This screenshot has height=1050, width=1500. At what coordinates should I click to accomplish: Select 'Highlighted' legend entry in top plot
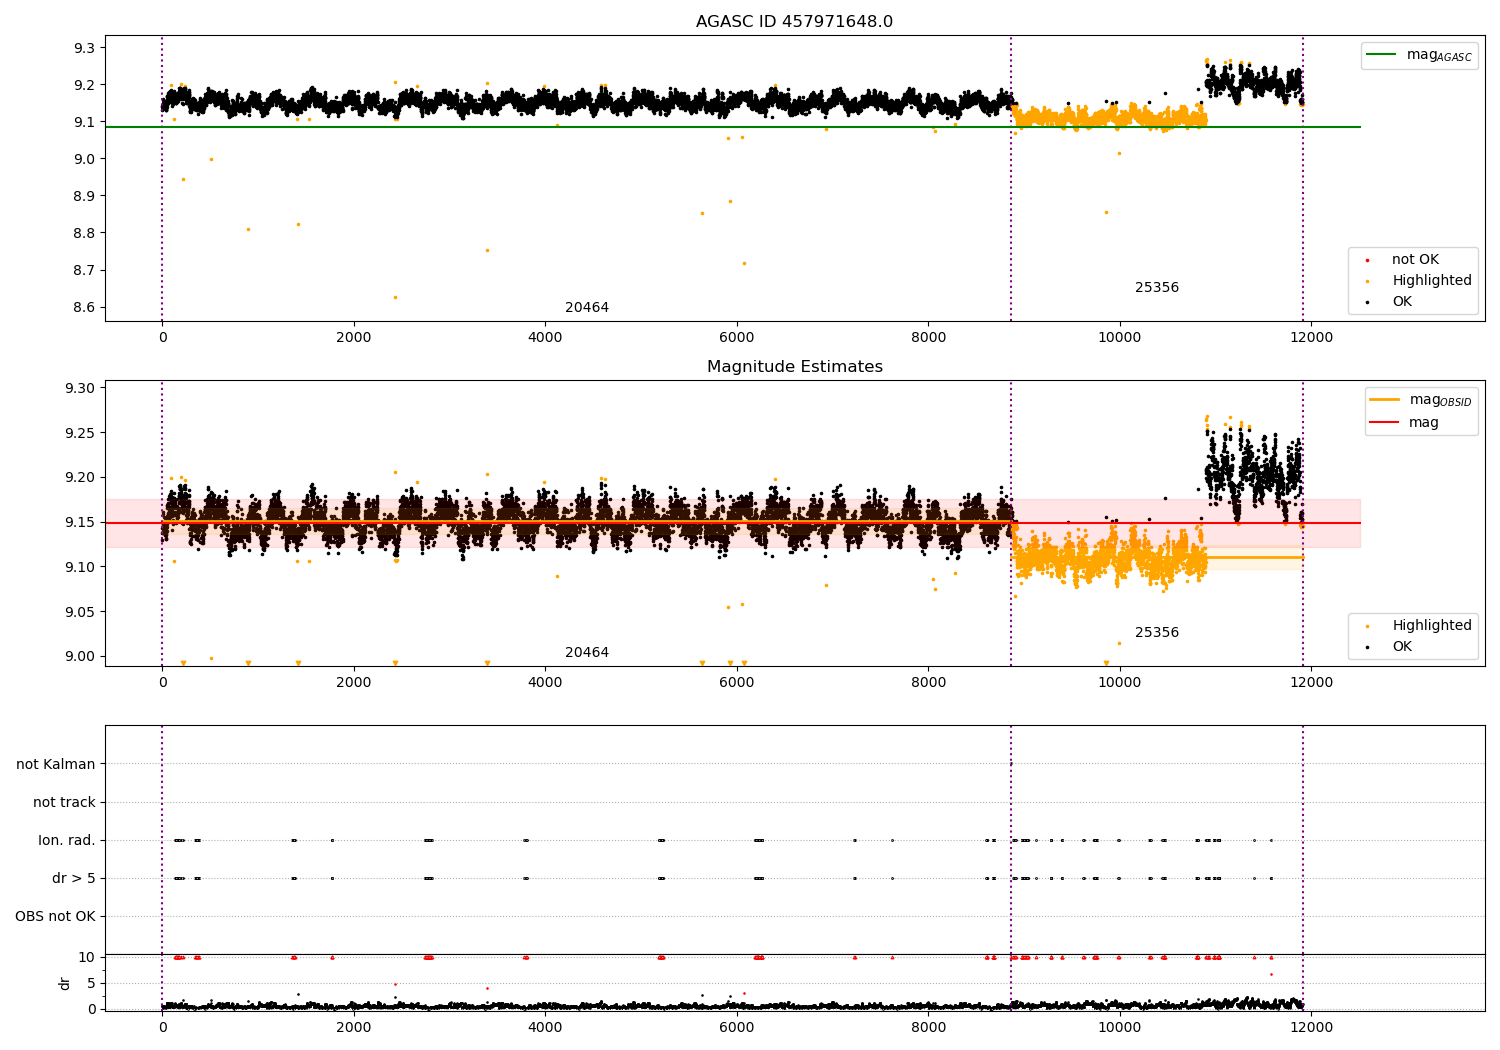tap(1432, 281)
